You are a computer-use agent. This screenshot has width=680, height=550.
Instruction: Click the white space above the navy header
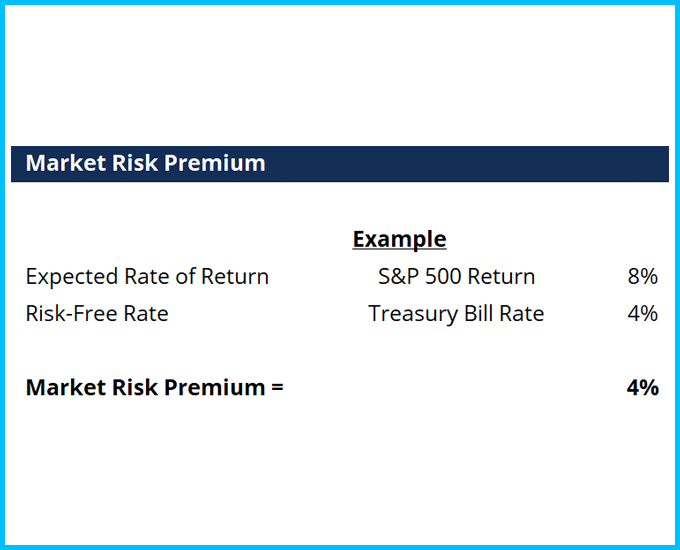[x=340, y=80]
